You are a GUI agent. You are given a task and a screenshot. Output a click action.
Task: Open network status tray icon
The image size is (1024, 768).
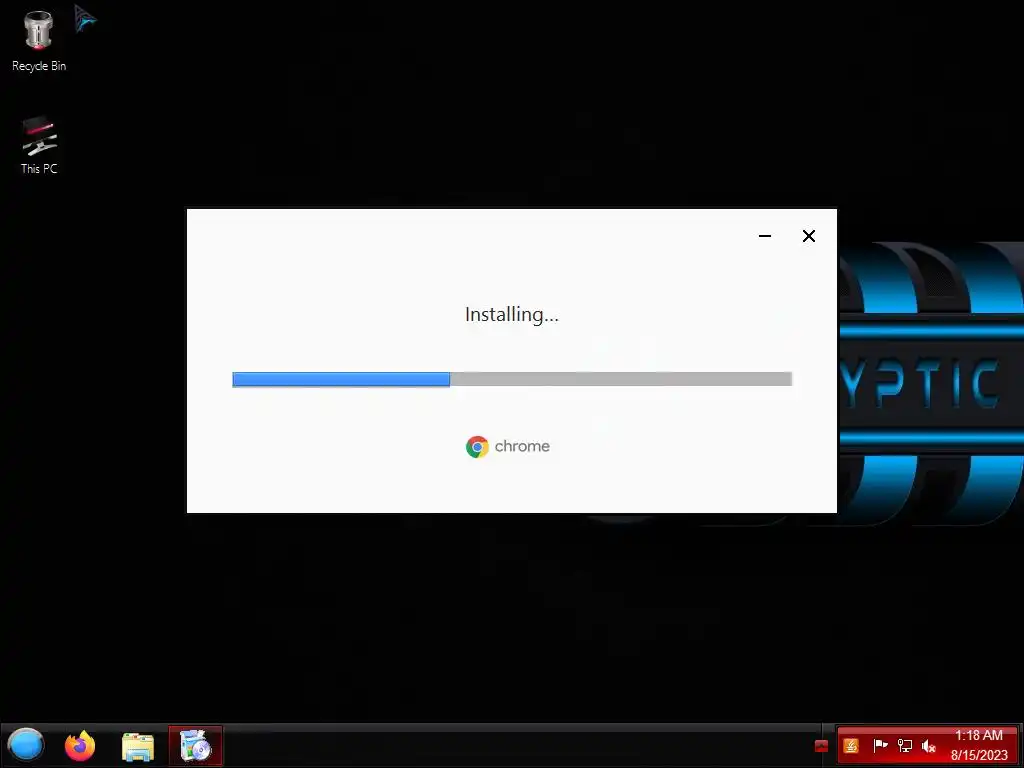click(x=904, y=746)
